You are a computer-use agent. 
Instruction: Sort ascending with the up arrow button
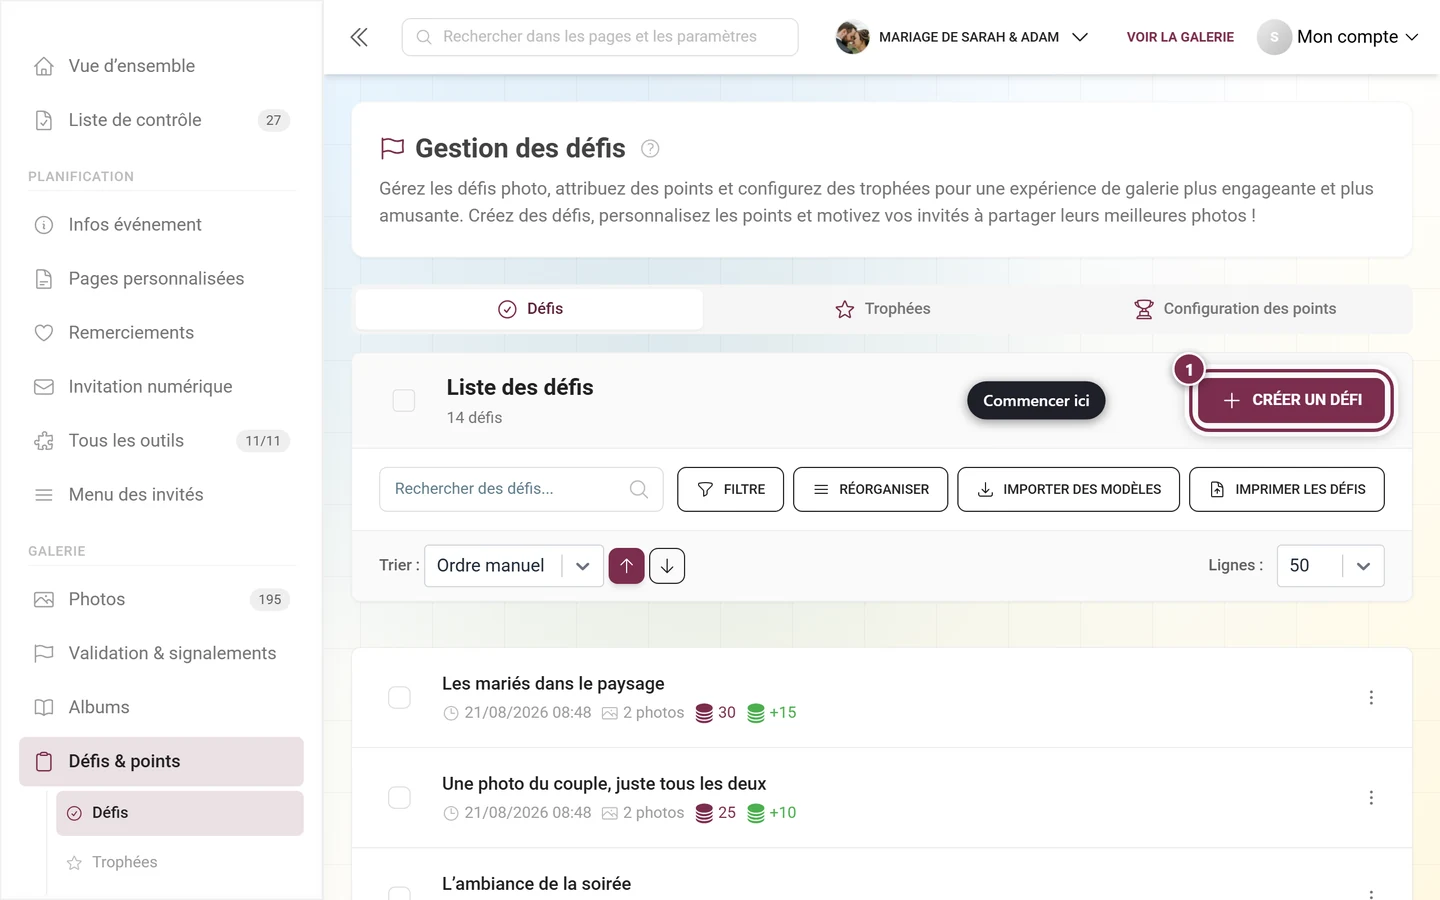tap(627, 566)
